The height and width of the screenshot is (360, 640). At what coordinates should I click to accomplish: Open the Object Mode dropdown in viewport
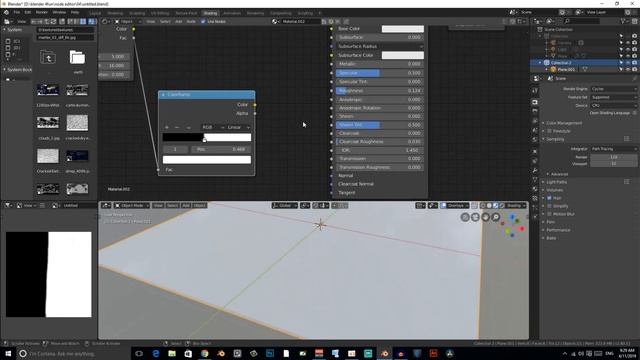[x=131, y=205]
